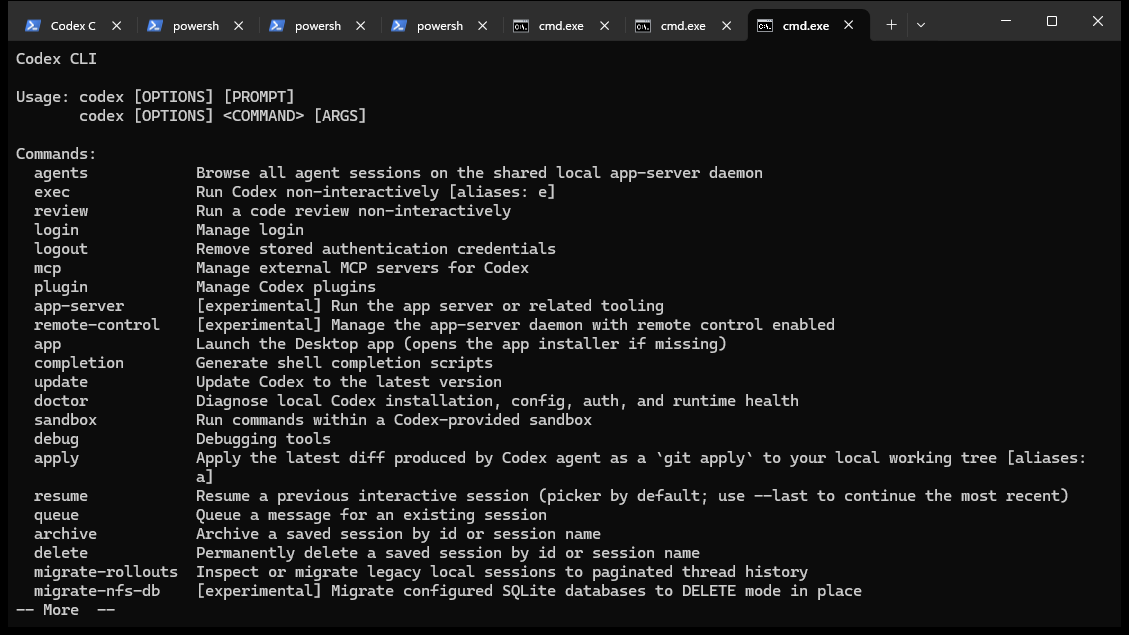This screenshot has width=1129, height=635.
Task: Click the 'resume' command name
Action: pos(60,496)
